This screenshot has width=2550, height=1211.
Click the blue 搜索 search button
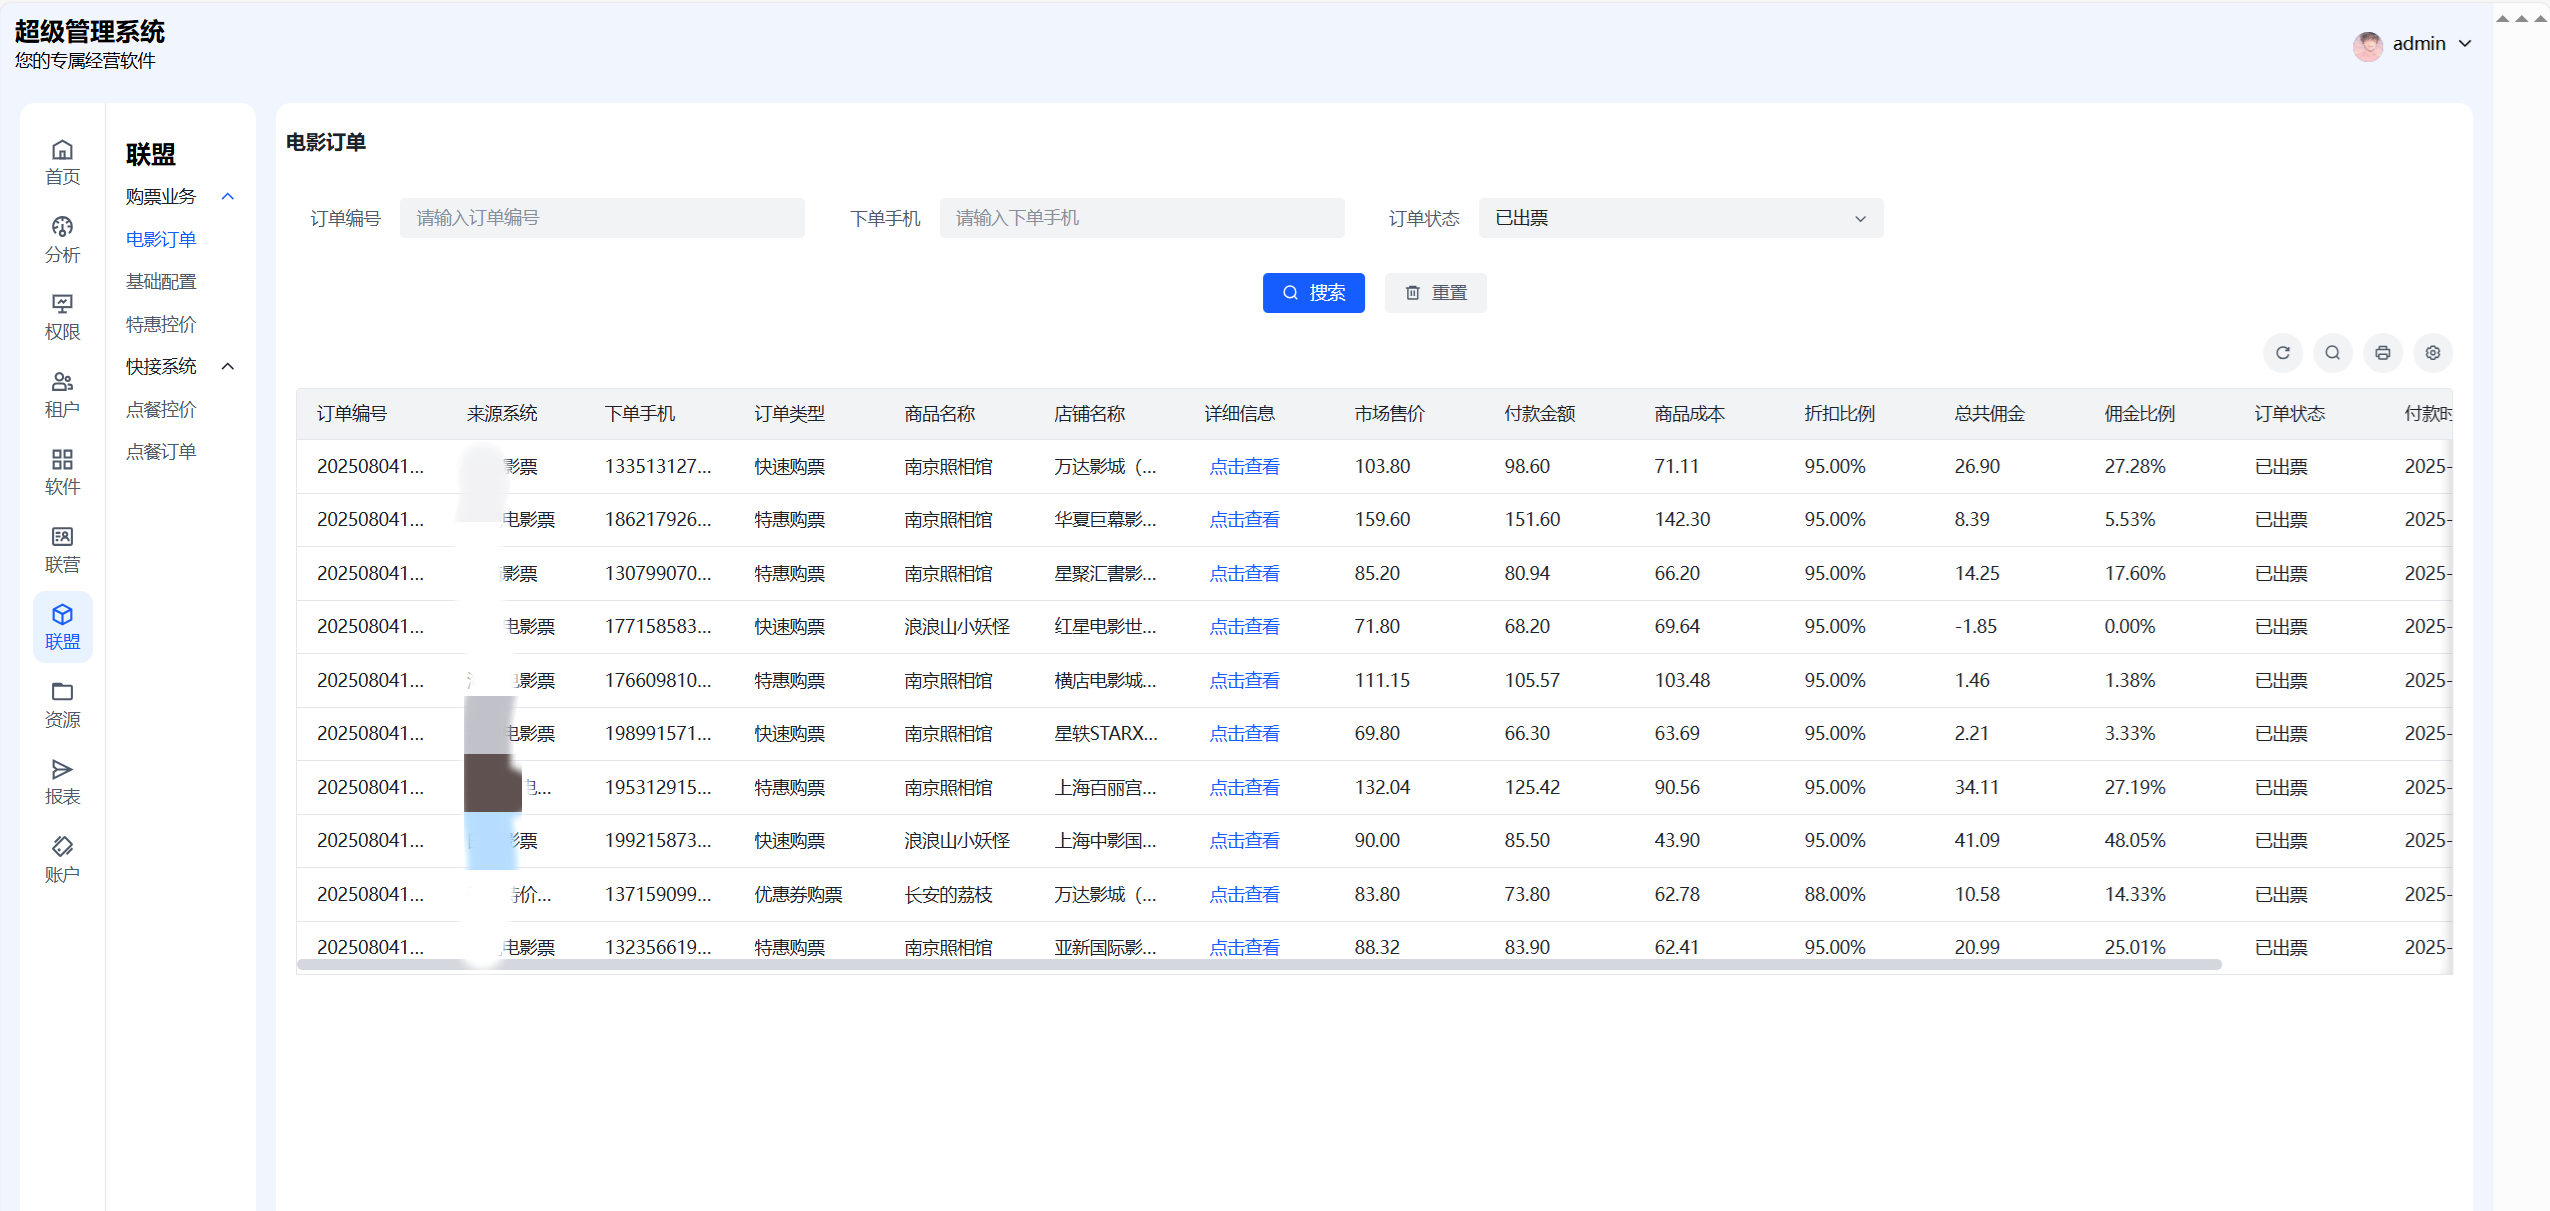(x=1314, y=293)
